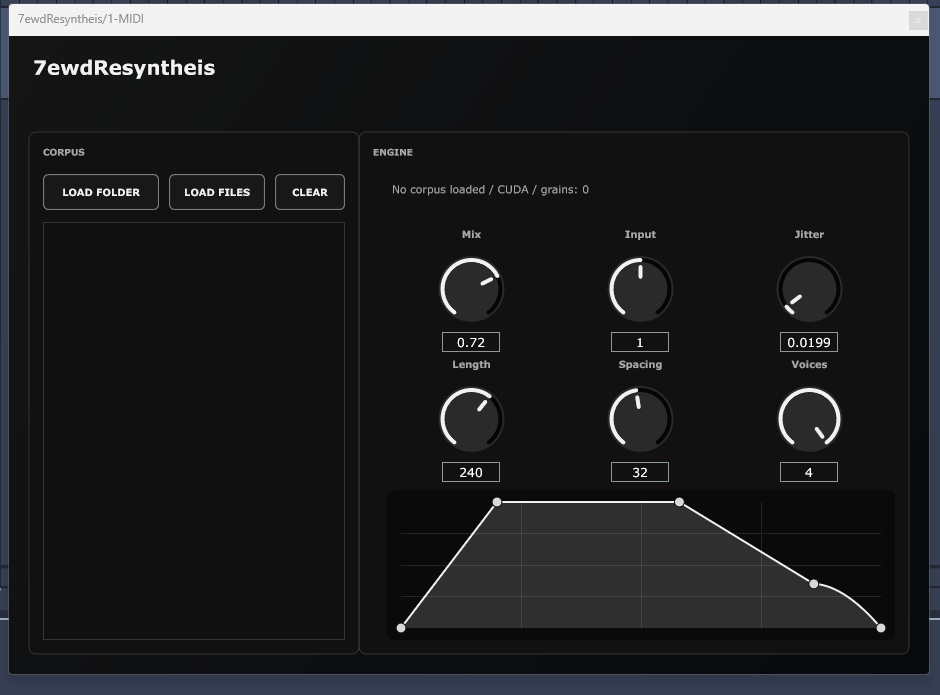Select the Mix value field showing 0.72
Screen dimensions: 940x695
(471, 342)
